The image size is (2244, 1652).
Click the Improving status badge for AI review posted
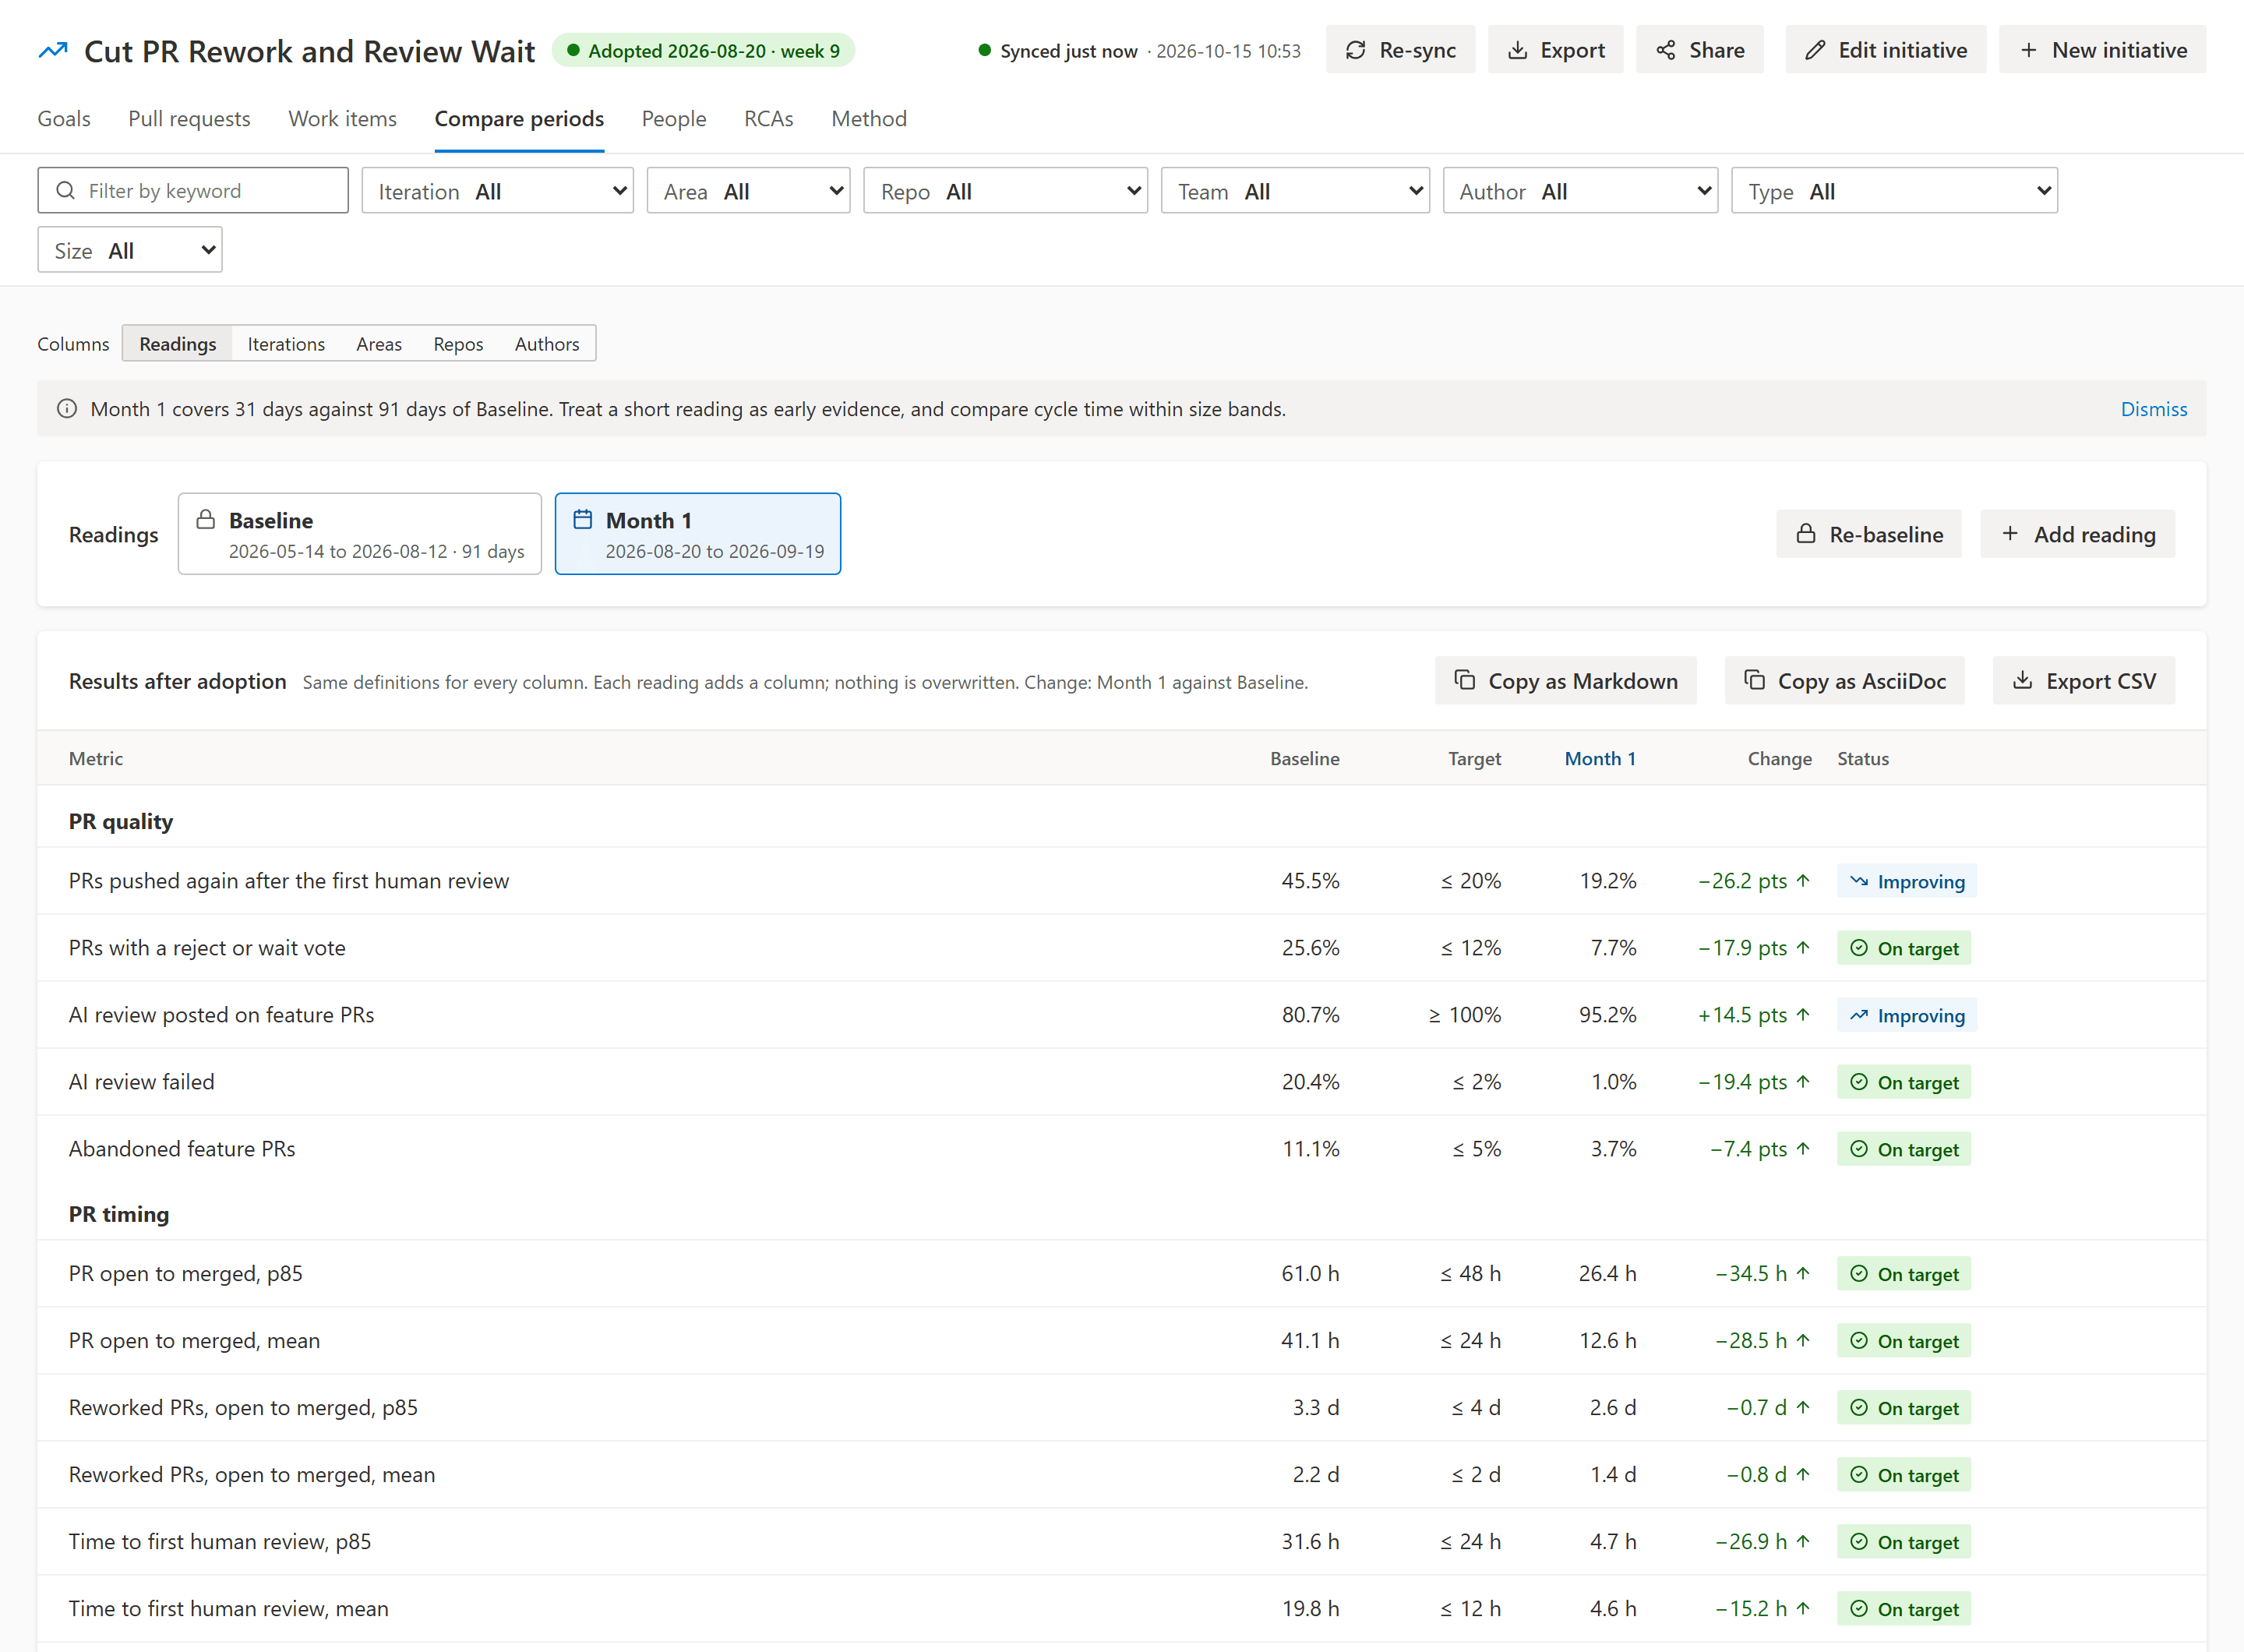coord(1906,1015)
